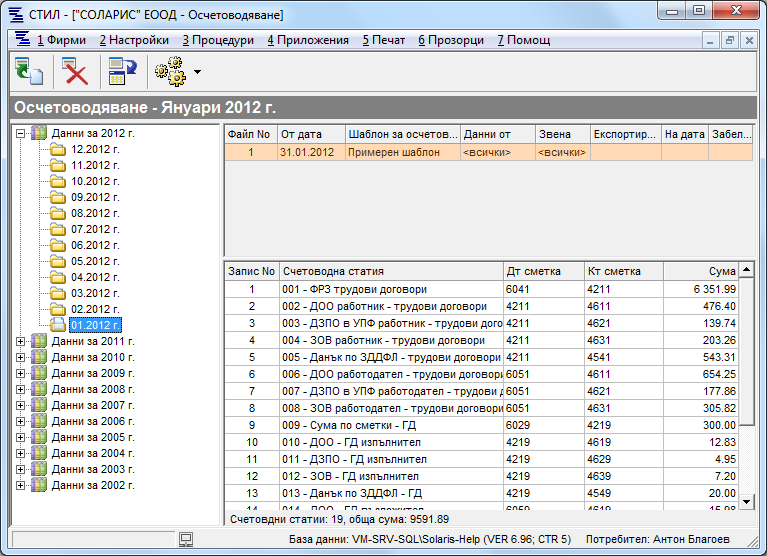The image size is (767, 556).
Task: Click the folder icon for 04.2012 г.
Action: (x=58, y=277)
